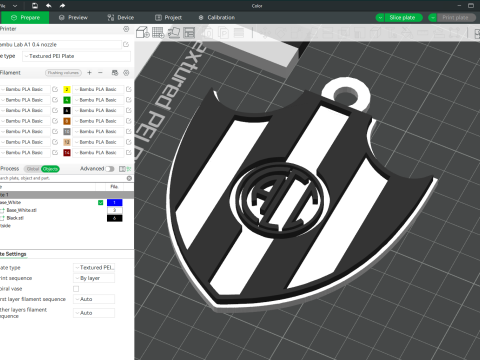Click the Arrange all objects icon
The image size is (480, 360).
pos(189,32)
